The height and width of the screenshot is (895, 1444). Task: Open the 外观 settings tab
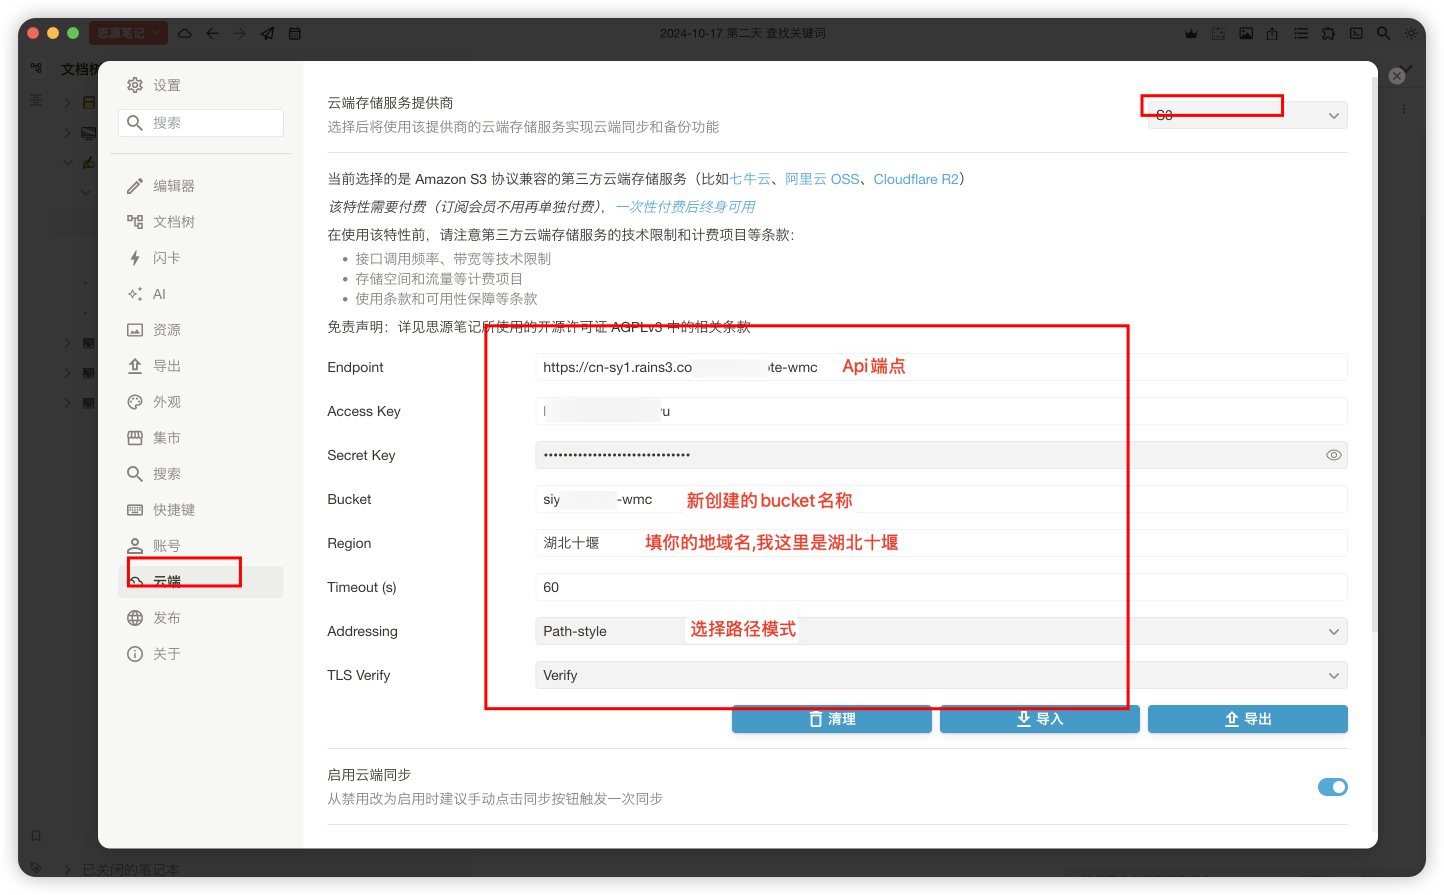click(x=201, y=402)
